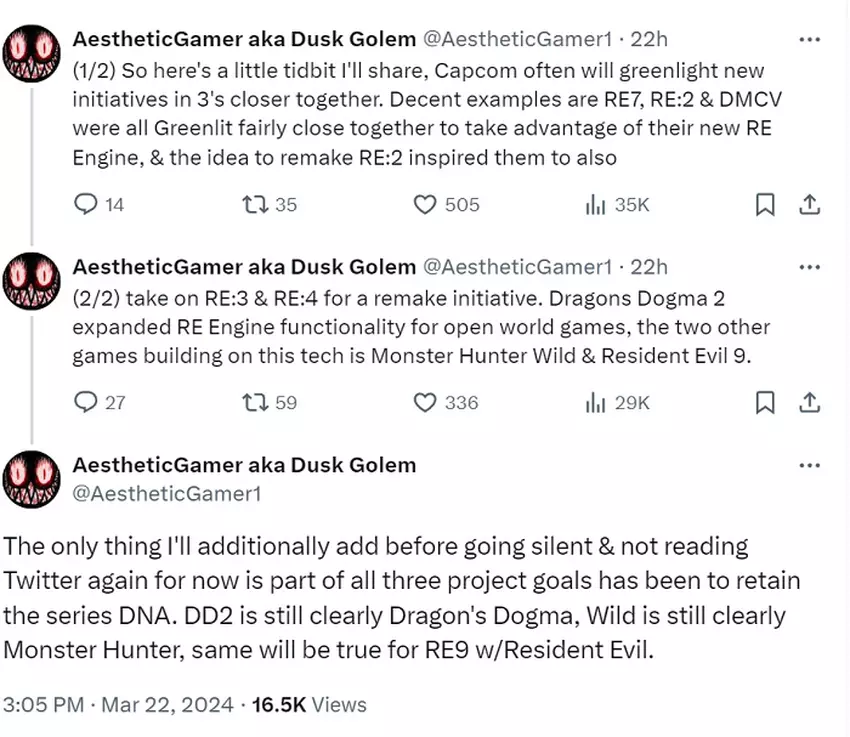Open more options on the main tweet
850x737 pixels.
[811, 466]
